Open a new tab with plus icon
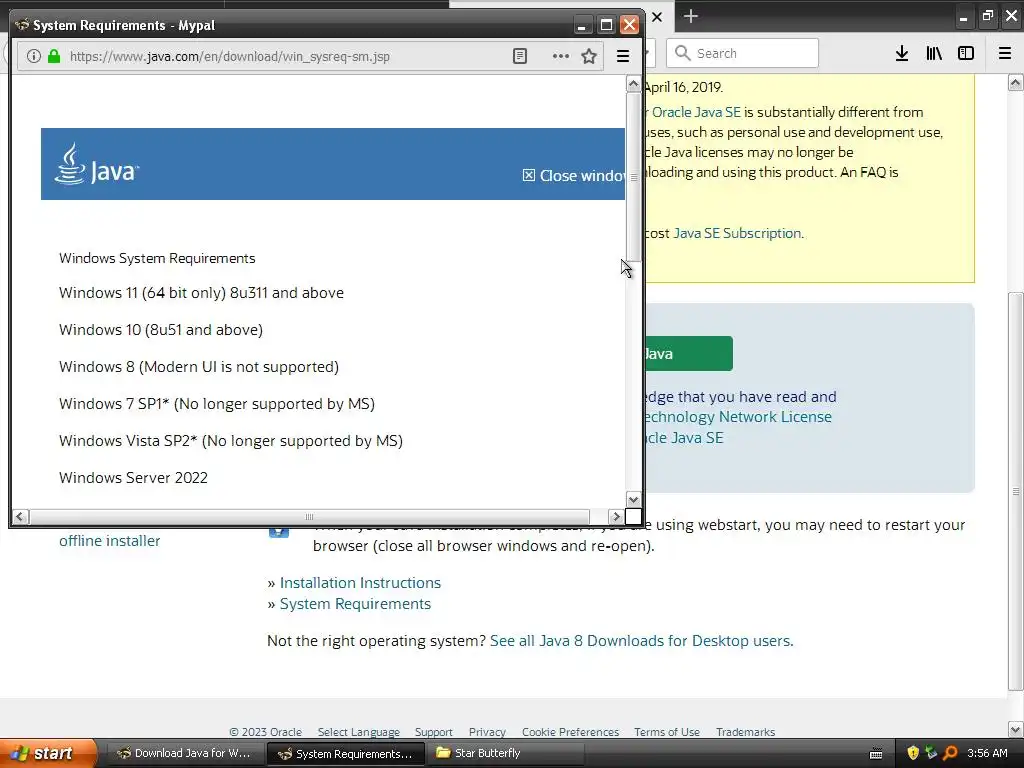This screenshot has height=768, width=1024. pos(691,16)
